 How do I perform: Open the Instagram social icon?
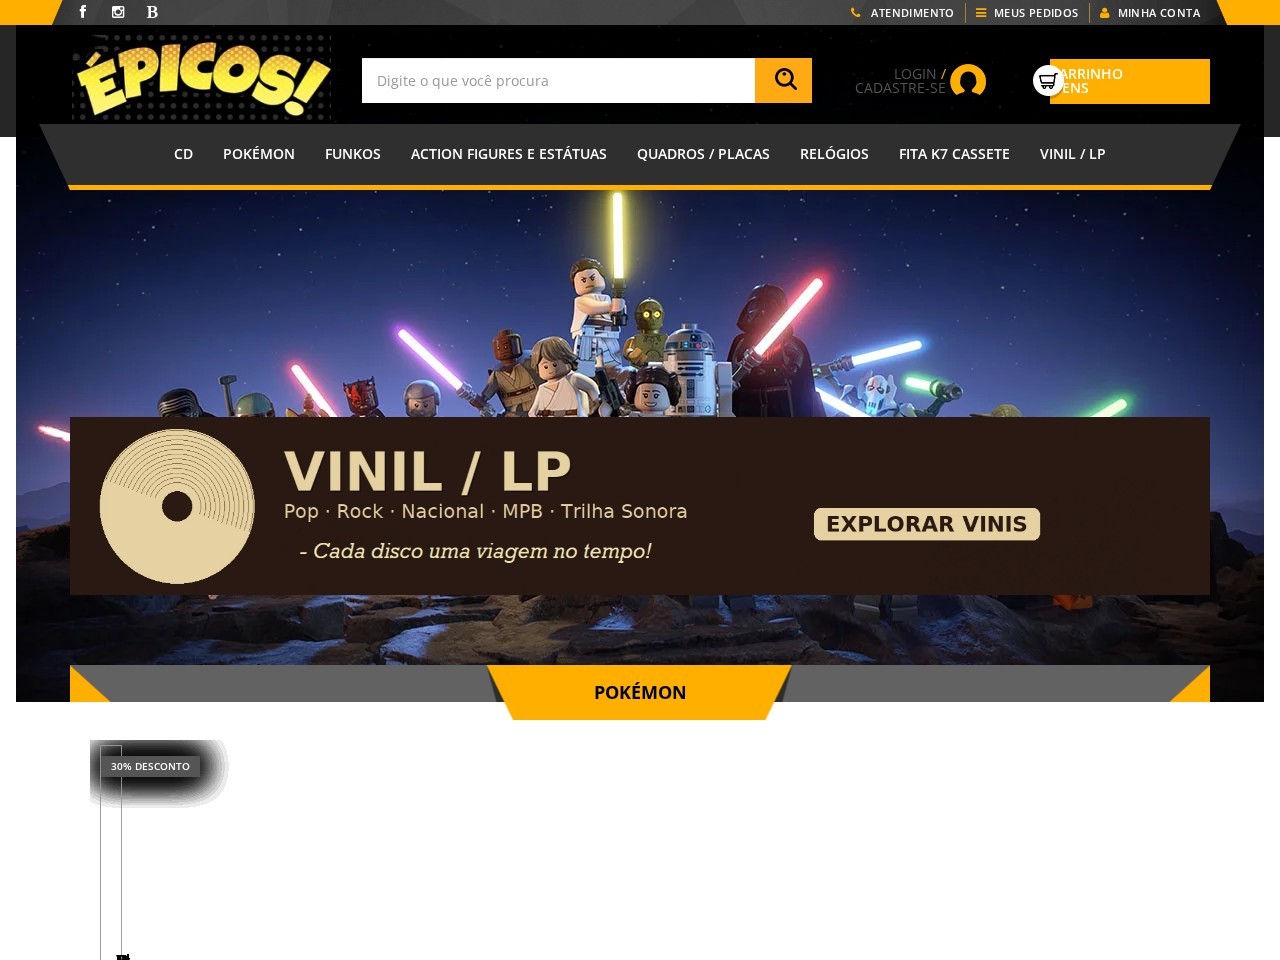tap(118, 12)
